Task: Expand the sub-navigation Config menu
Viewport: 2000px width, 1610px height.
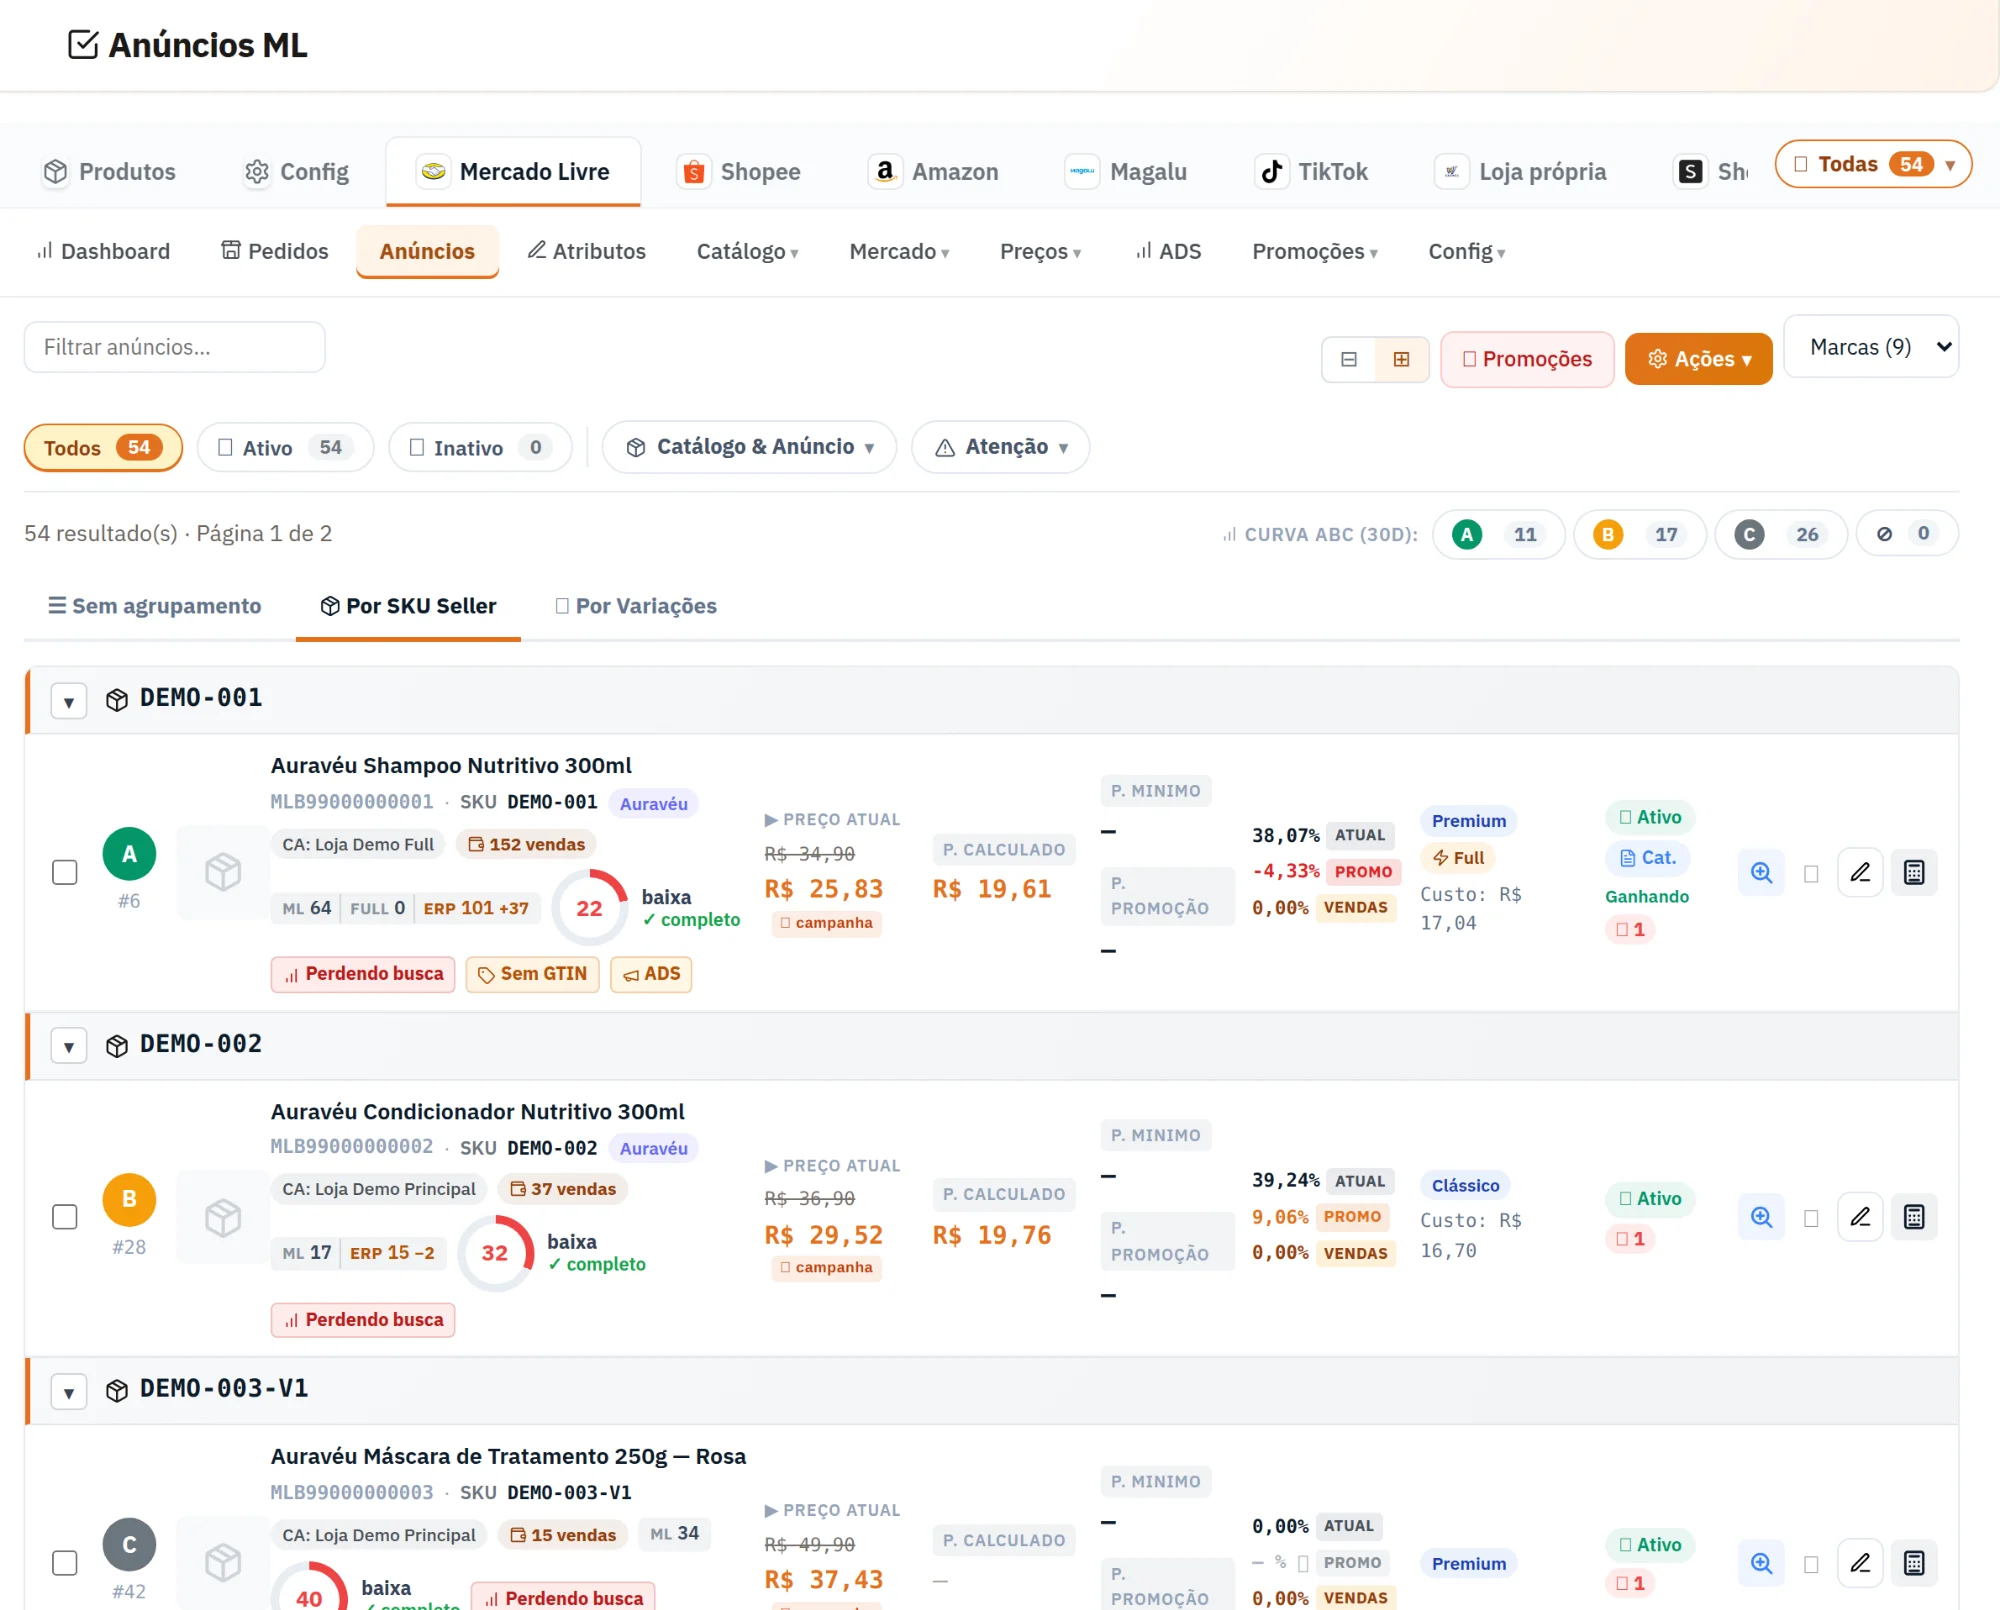Action: coord(1467,251)
